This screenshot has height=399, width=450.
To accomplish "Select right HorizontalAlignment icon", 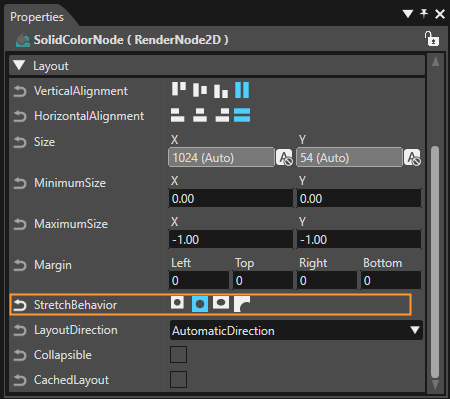I will click(222, 115).
